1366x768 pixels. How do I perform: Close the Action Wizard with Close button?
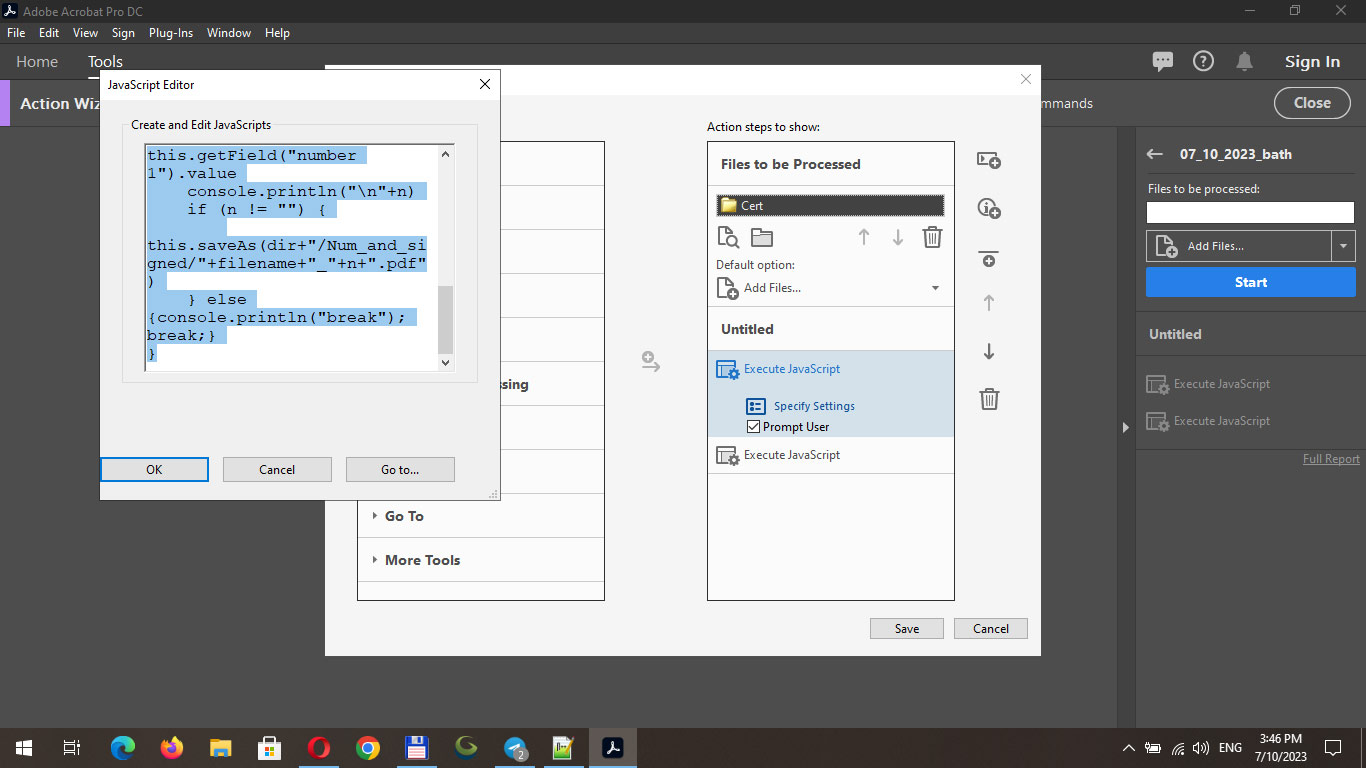(1312, 102)
